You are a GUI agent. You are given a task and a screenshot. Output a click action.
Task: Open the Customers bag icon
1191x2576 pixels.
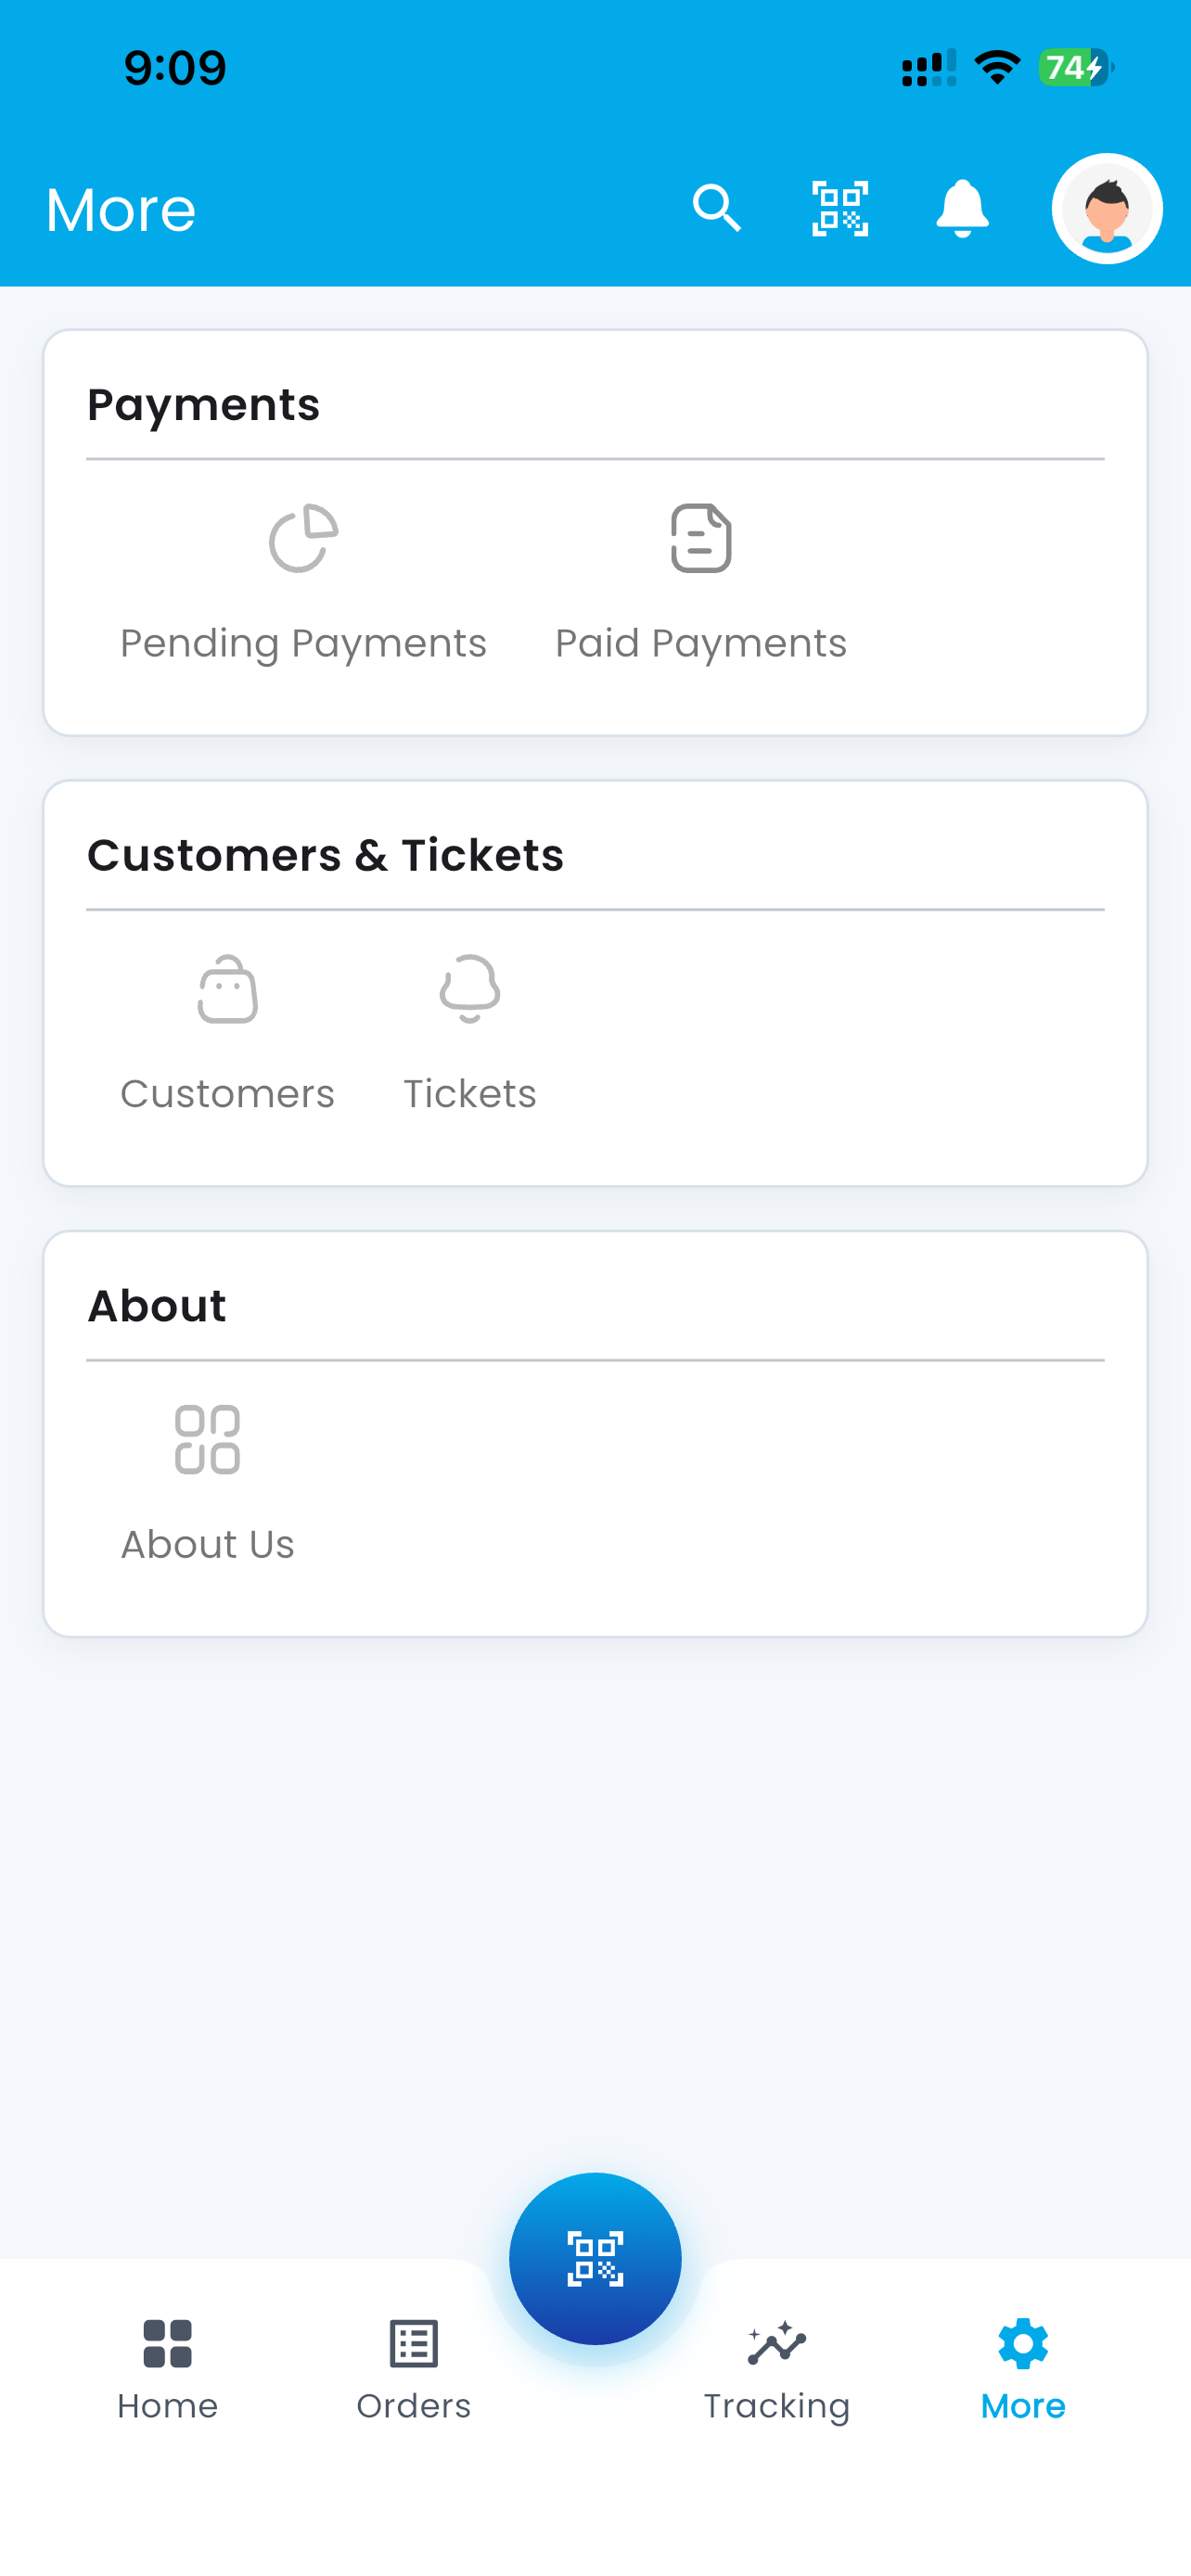point(228,989)
